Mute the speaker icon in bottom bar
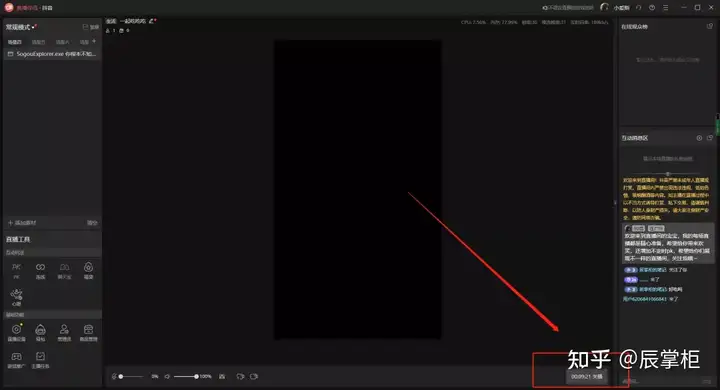 (x=167, y=377)
